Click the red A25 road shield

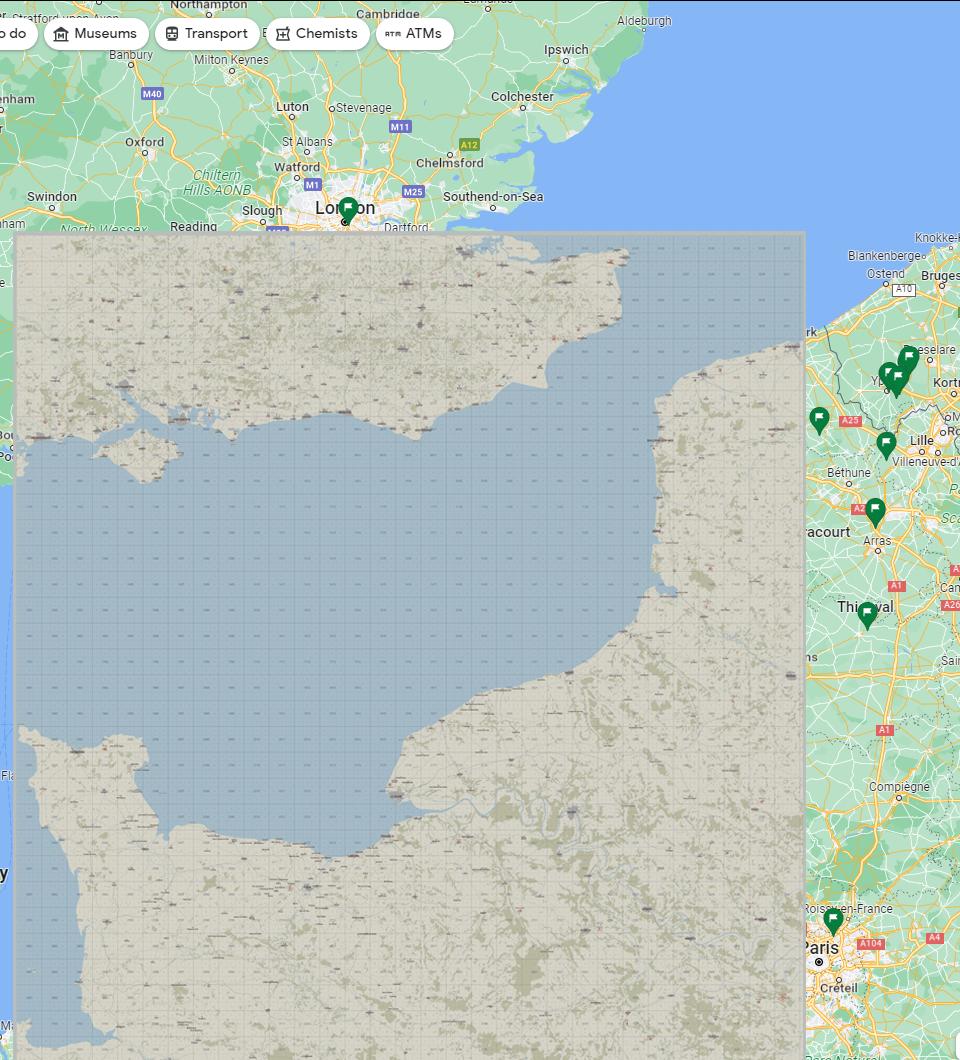[x=850, y=420]
